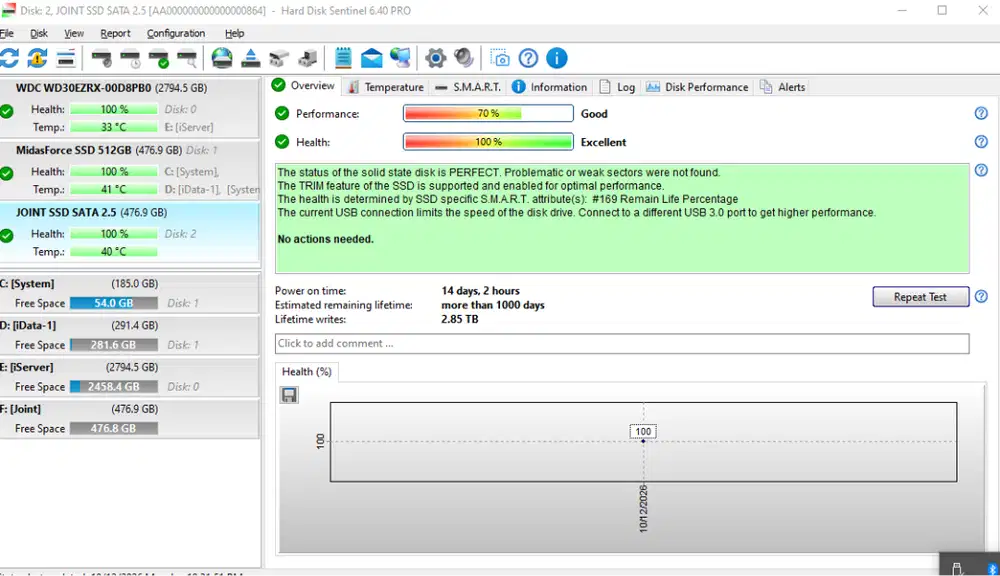Open settings with the gear icon
Screen dimensions: 1000x576
pyautogui.click(x=436, y=58)
